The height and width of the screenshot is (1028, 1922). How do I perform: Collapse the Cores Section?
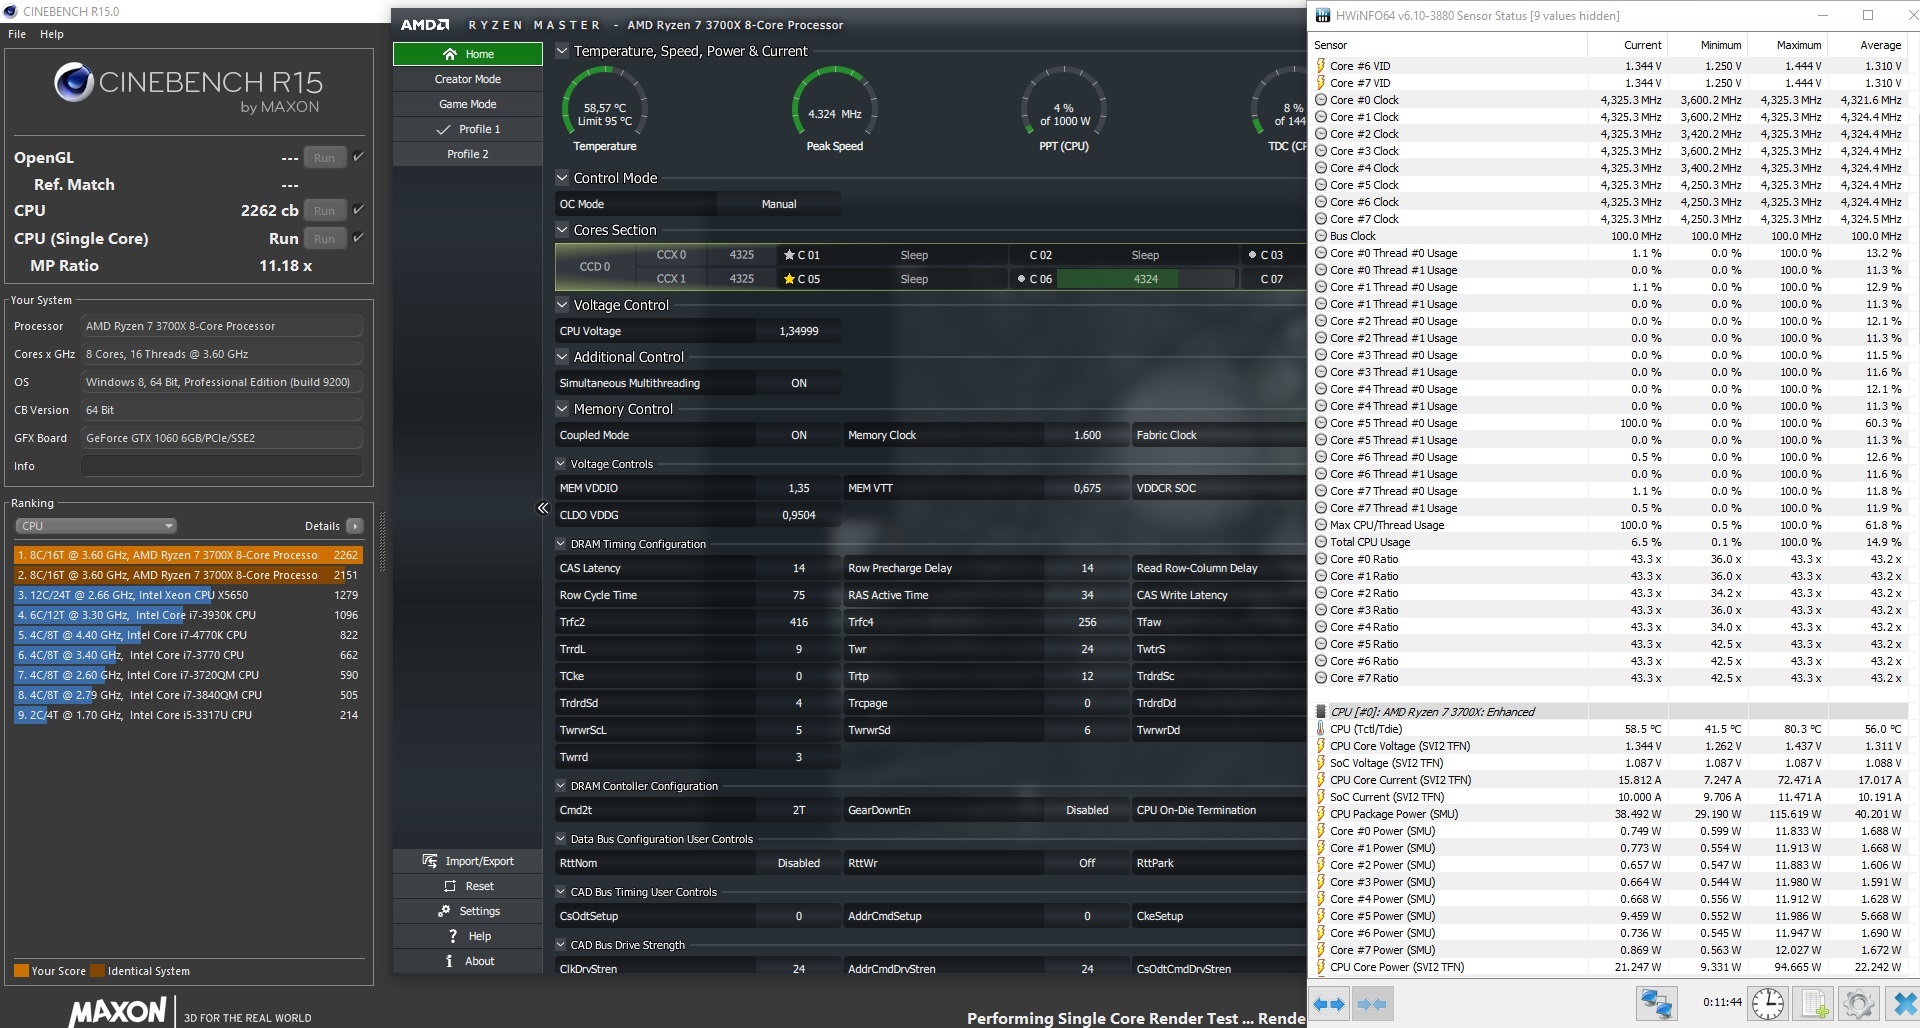(562, 230)
